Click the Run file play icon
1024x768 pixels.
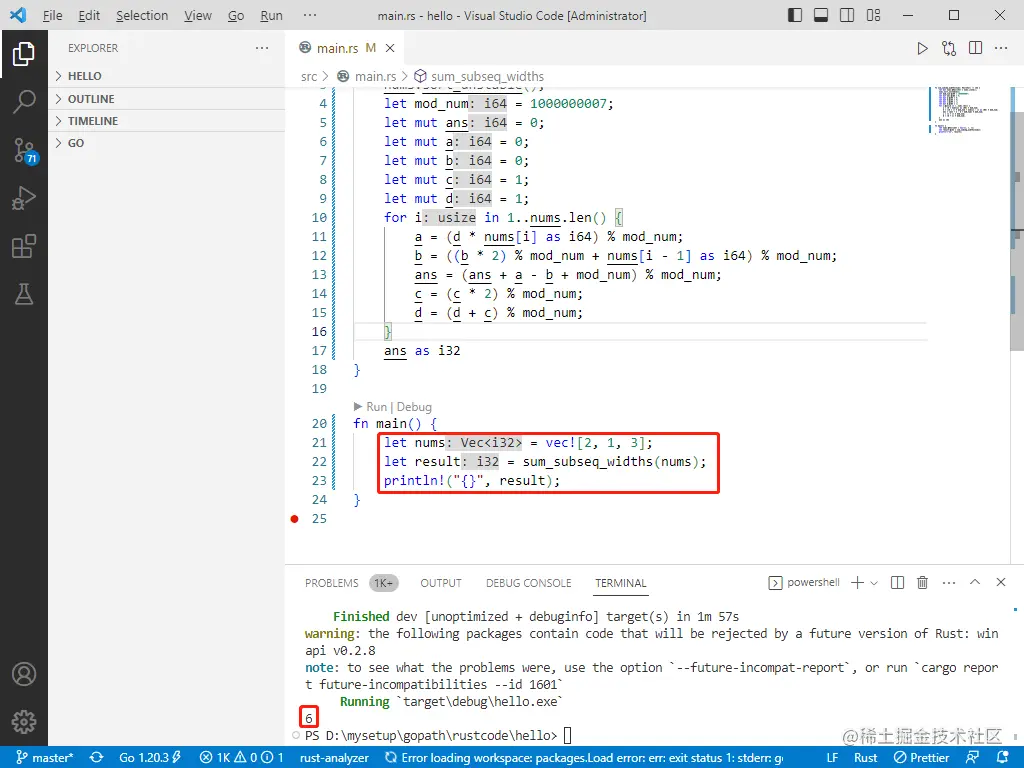coord(922,48)
